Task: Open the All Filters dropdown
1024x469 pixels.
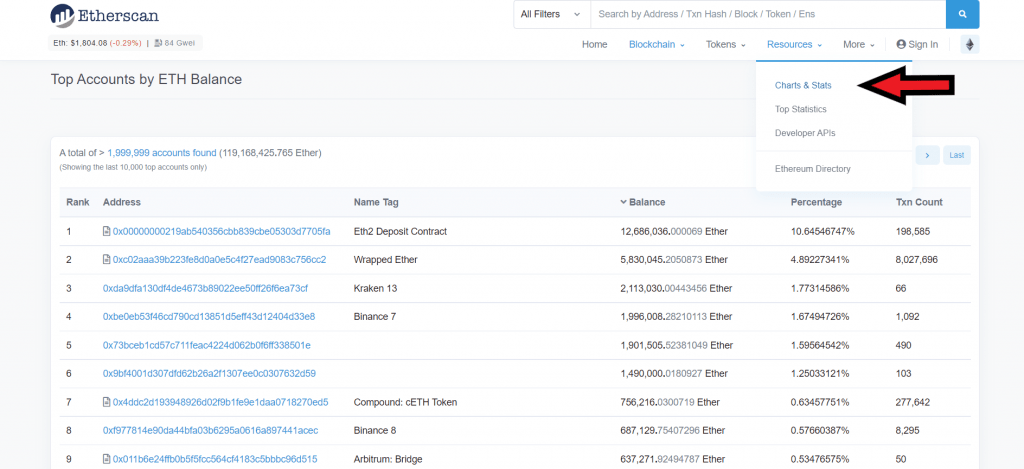Action: (x=551, y=14)
